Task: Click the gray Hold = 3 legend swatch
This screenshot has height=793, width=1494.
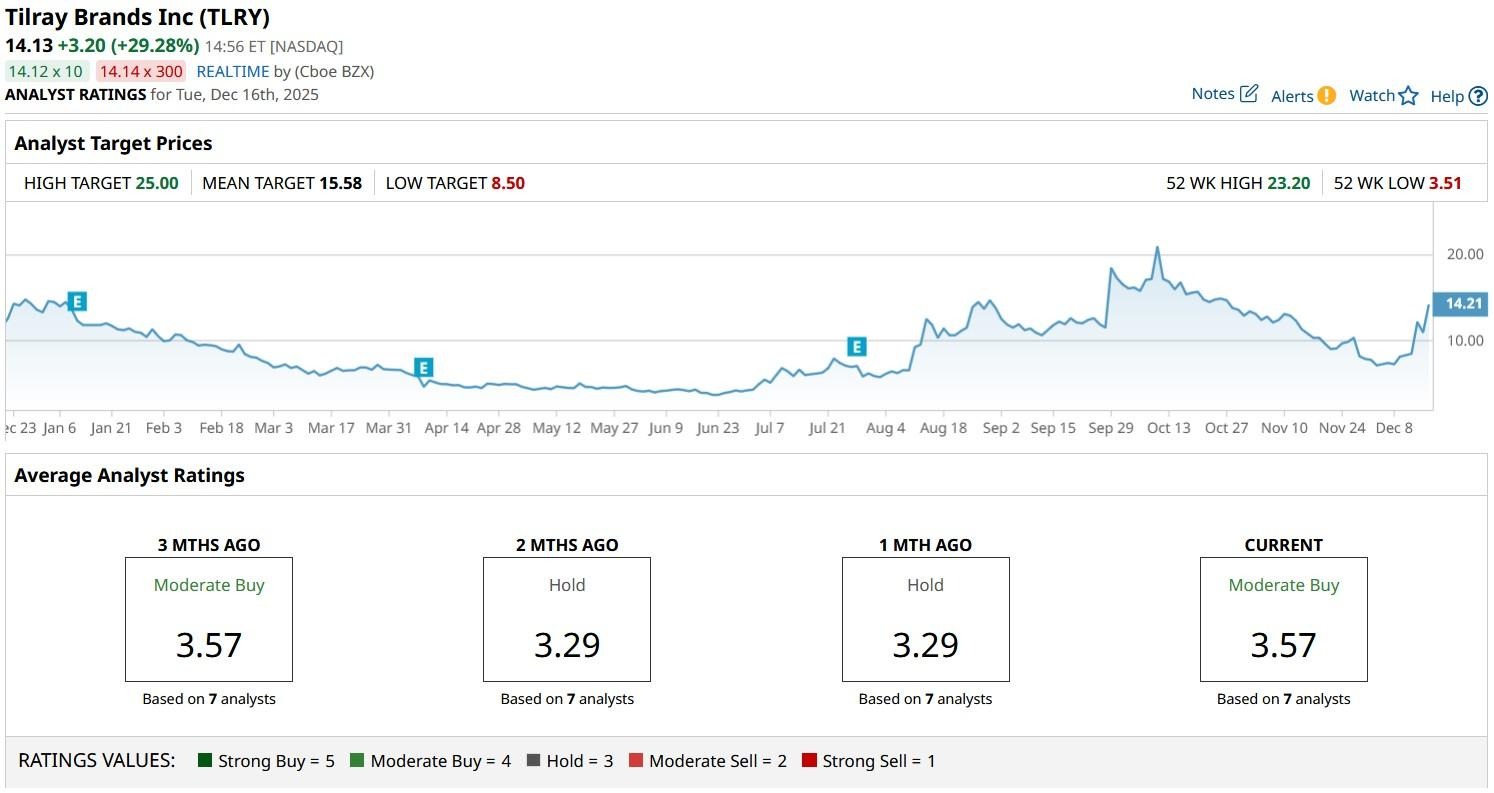Action: 533,761
